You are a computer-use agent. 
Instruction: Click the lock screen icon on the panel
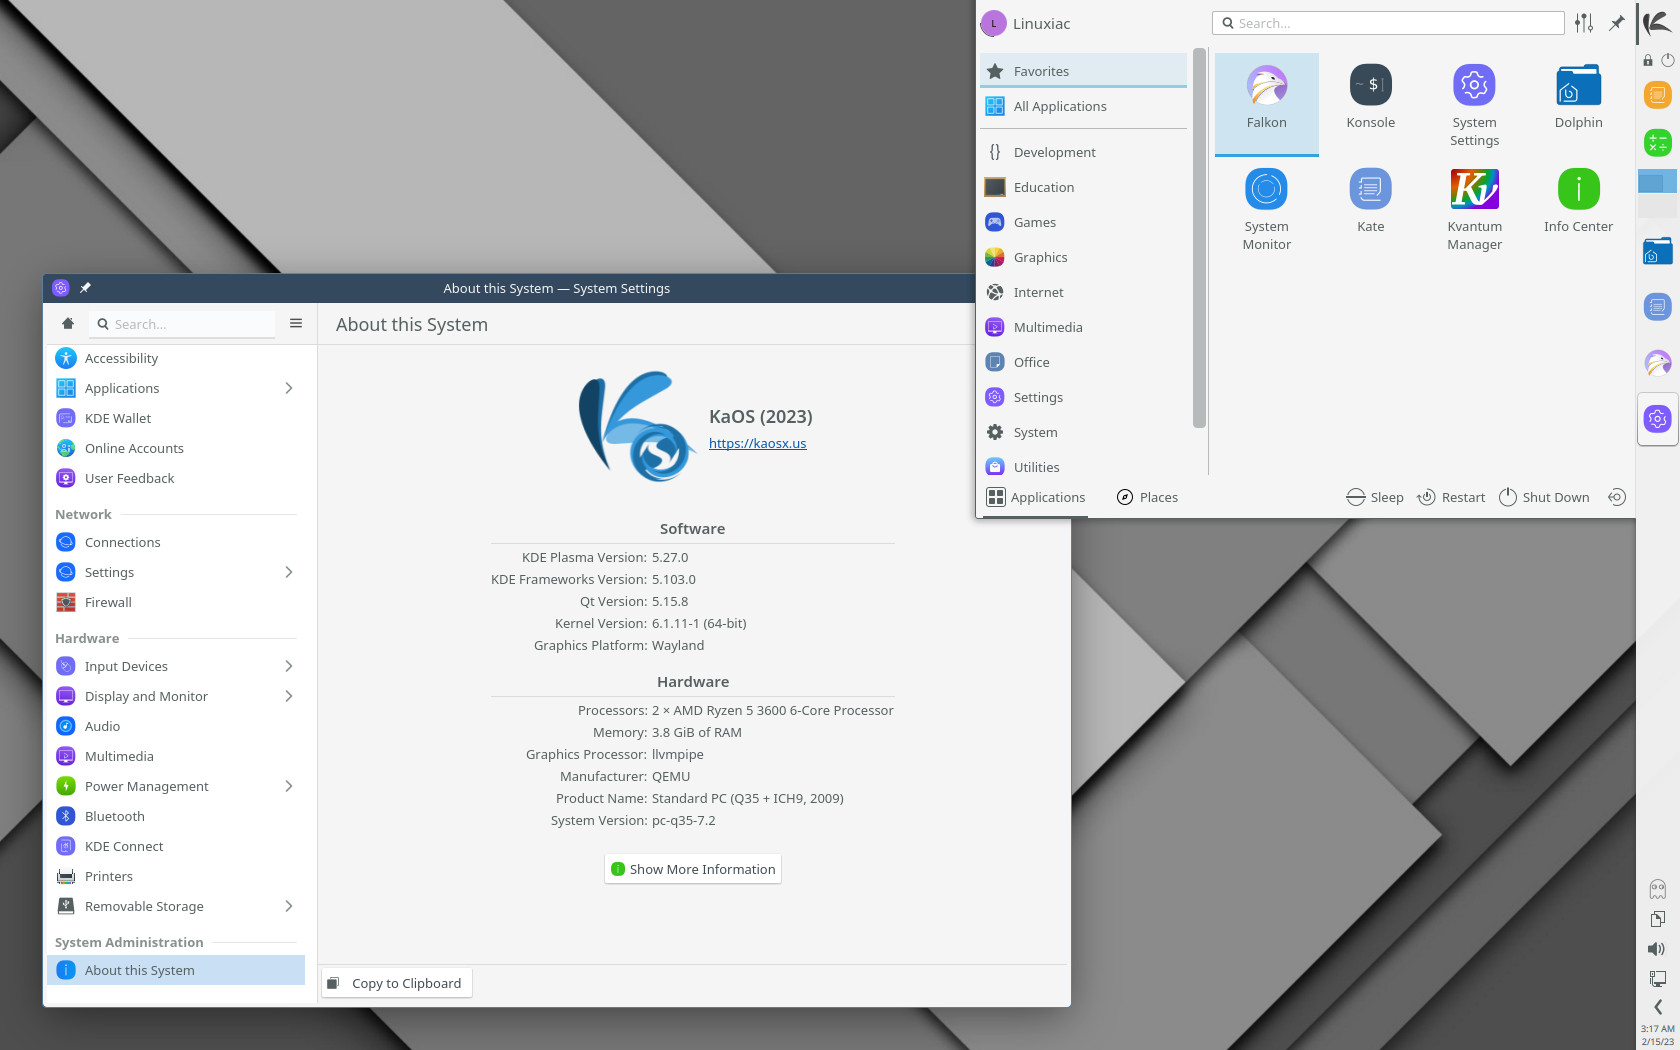click(x=1648, y=60)
